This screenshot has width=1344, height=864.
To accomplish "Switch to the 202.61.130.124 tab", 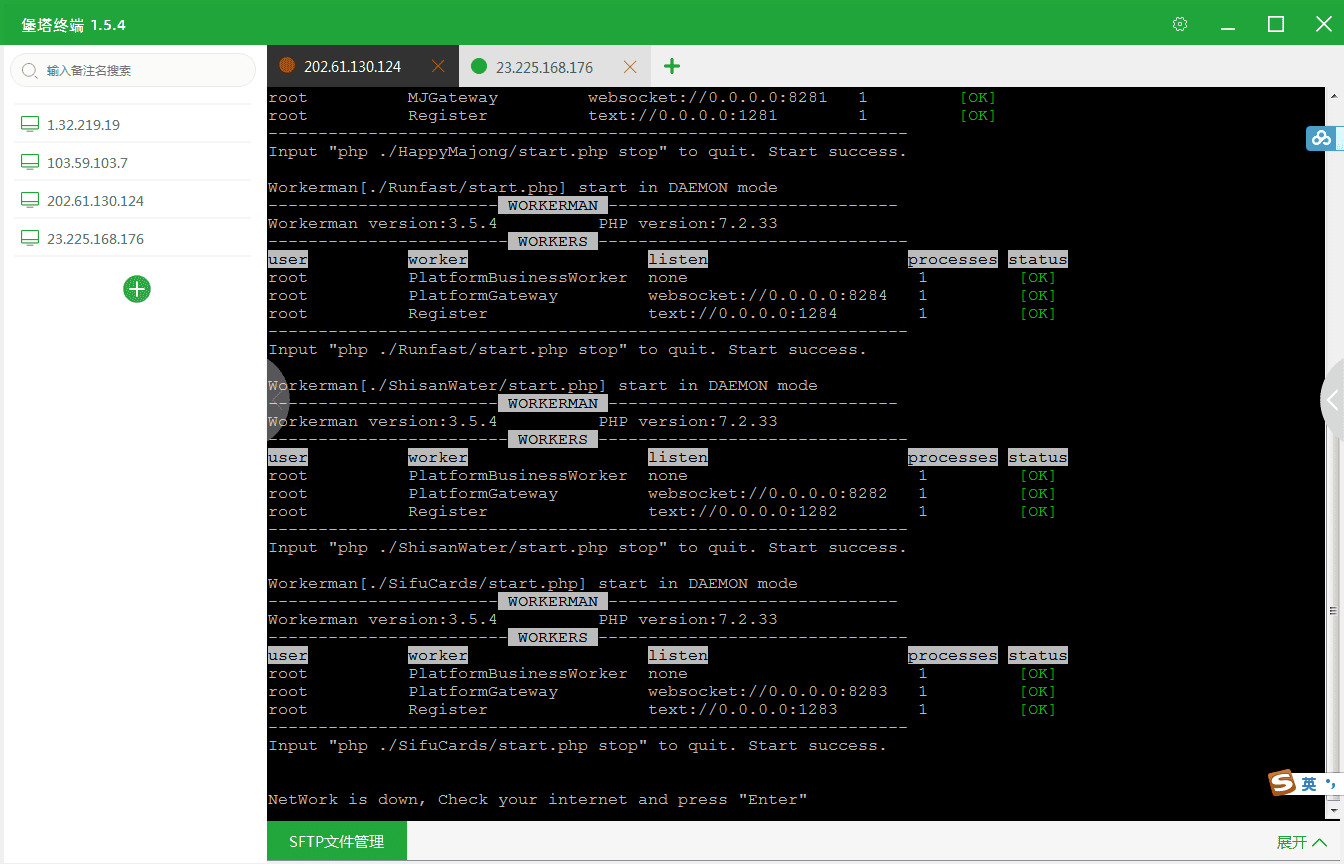I will [x=352, y=67].
